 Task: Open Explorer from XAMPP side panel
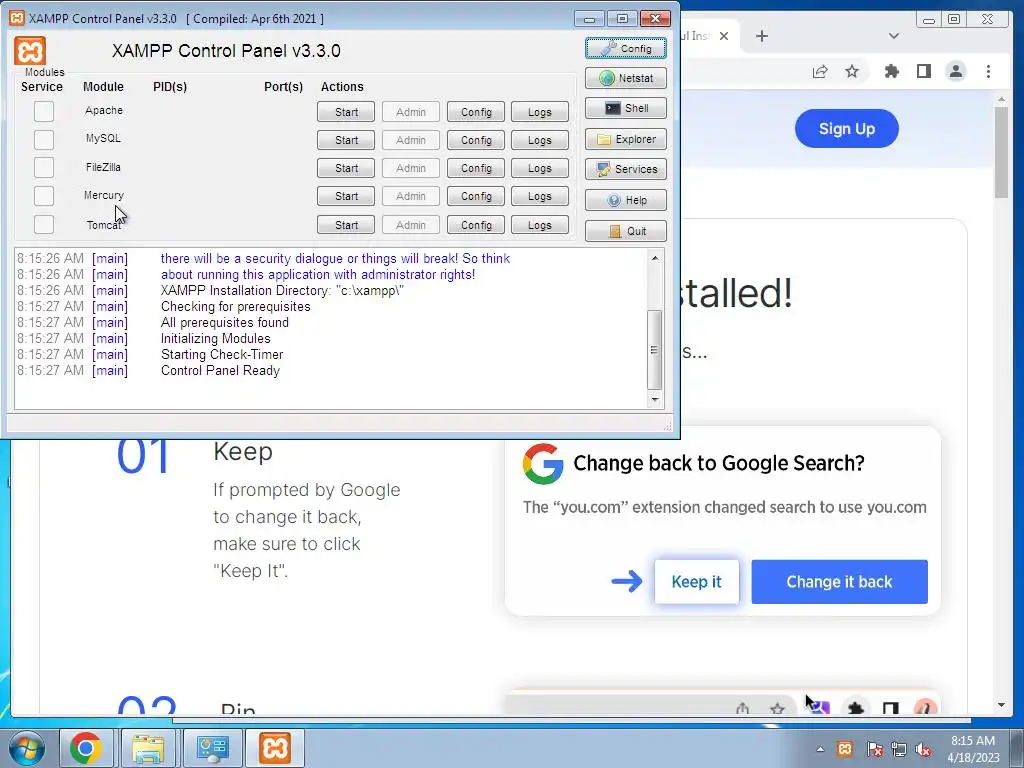pyautogui.click(x=626, y=139)
